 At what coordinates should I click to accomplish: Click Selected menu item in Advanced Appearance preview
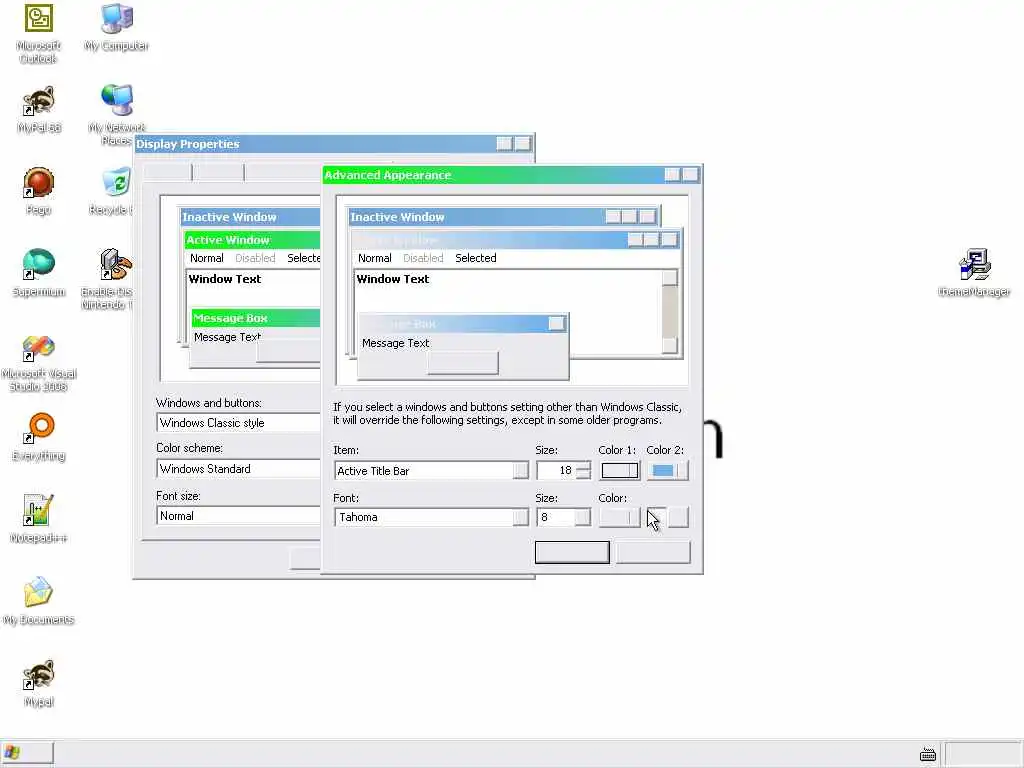(475, 258)
